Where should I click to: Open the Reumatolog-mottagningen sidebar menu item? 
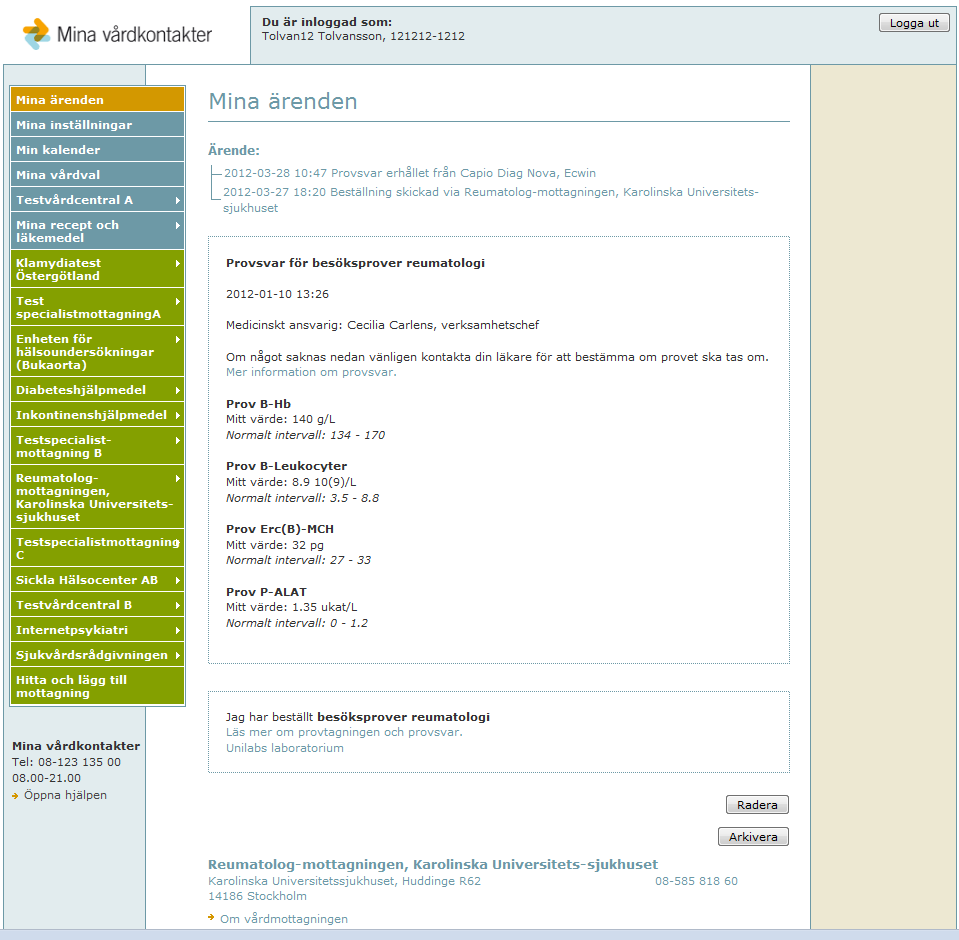[97, 497]
